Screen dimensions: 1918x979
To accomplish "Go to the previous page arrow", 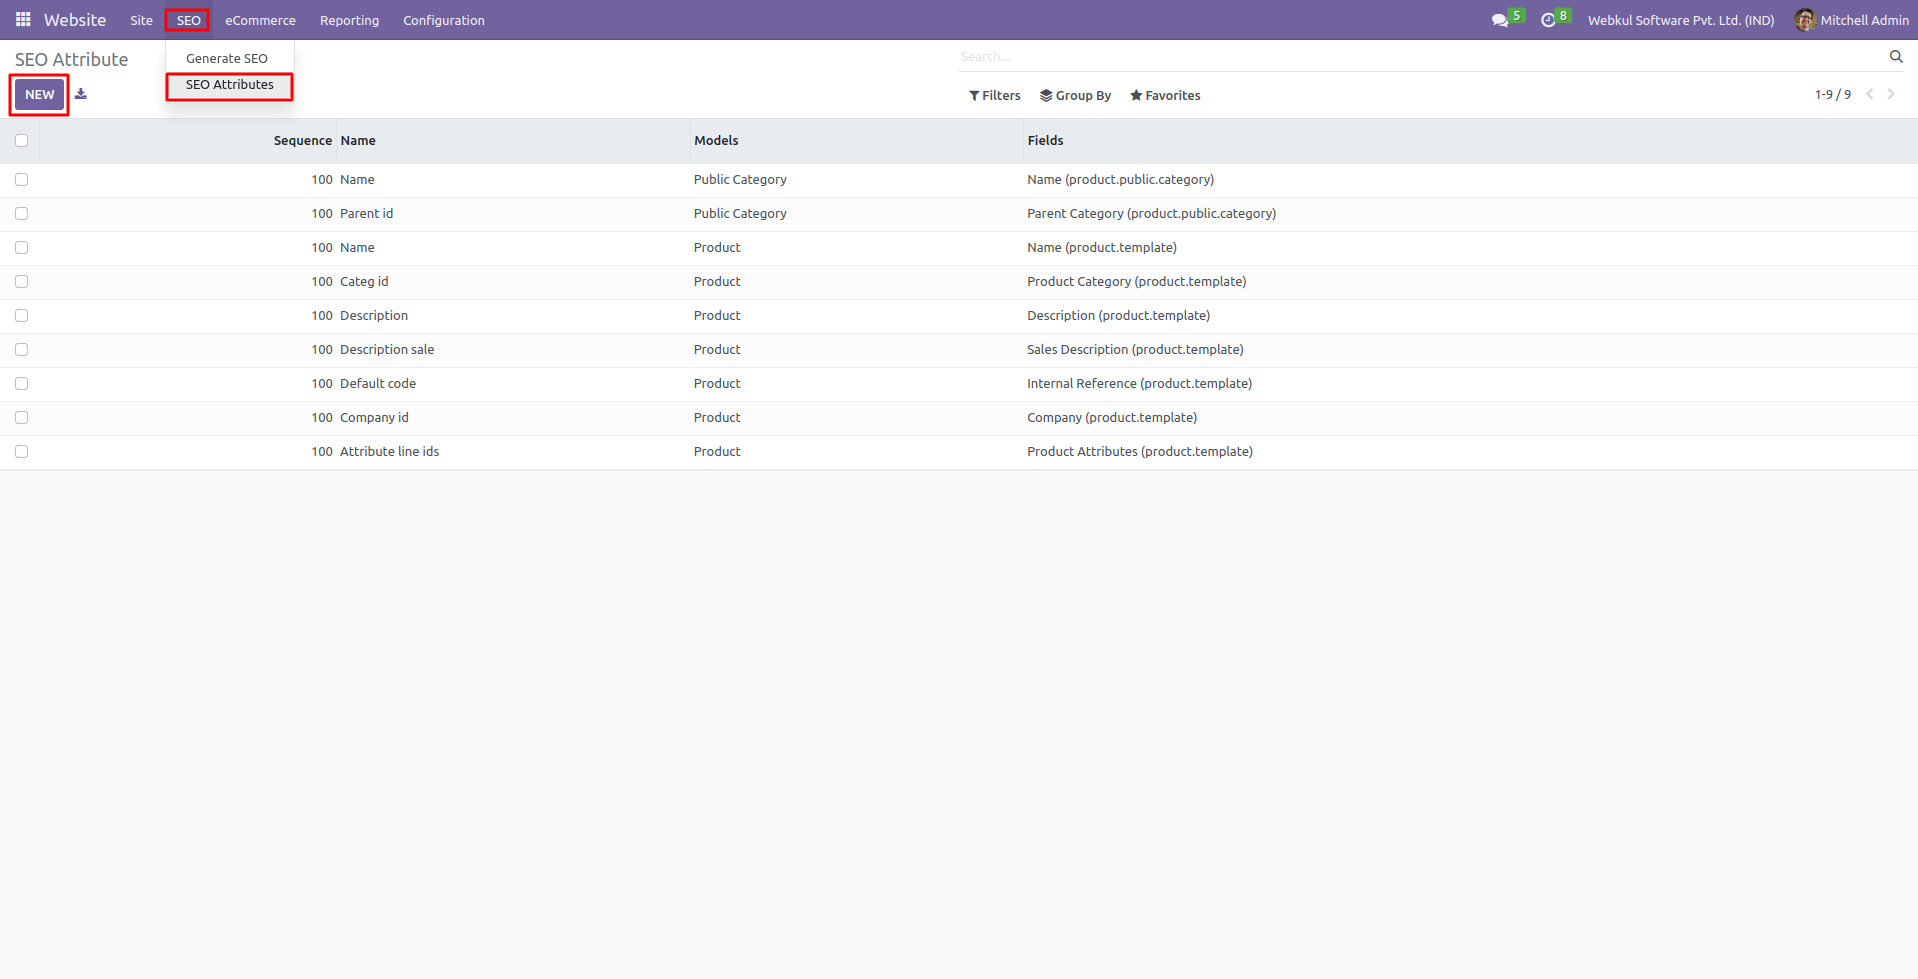I will [x=1869, y=95].
